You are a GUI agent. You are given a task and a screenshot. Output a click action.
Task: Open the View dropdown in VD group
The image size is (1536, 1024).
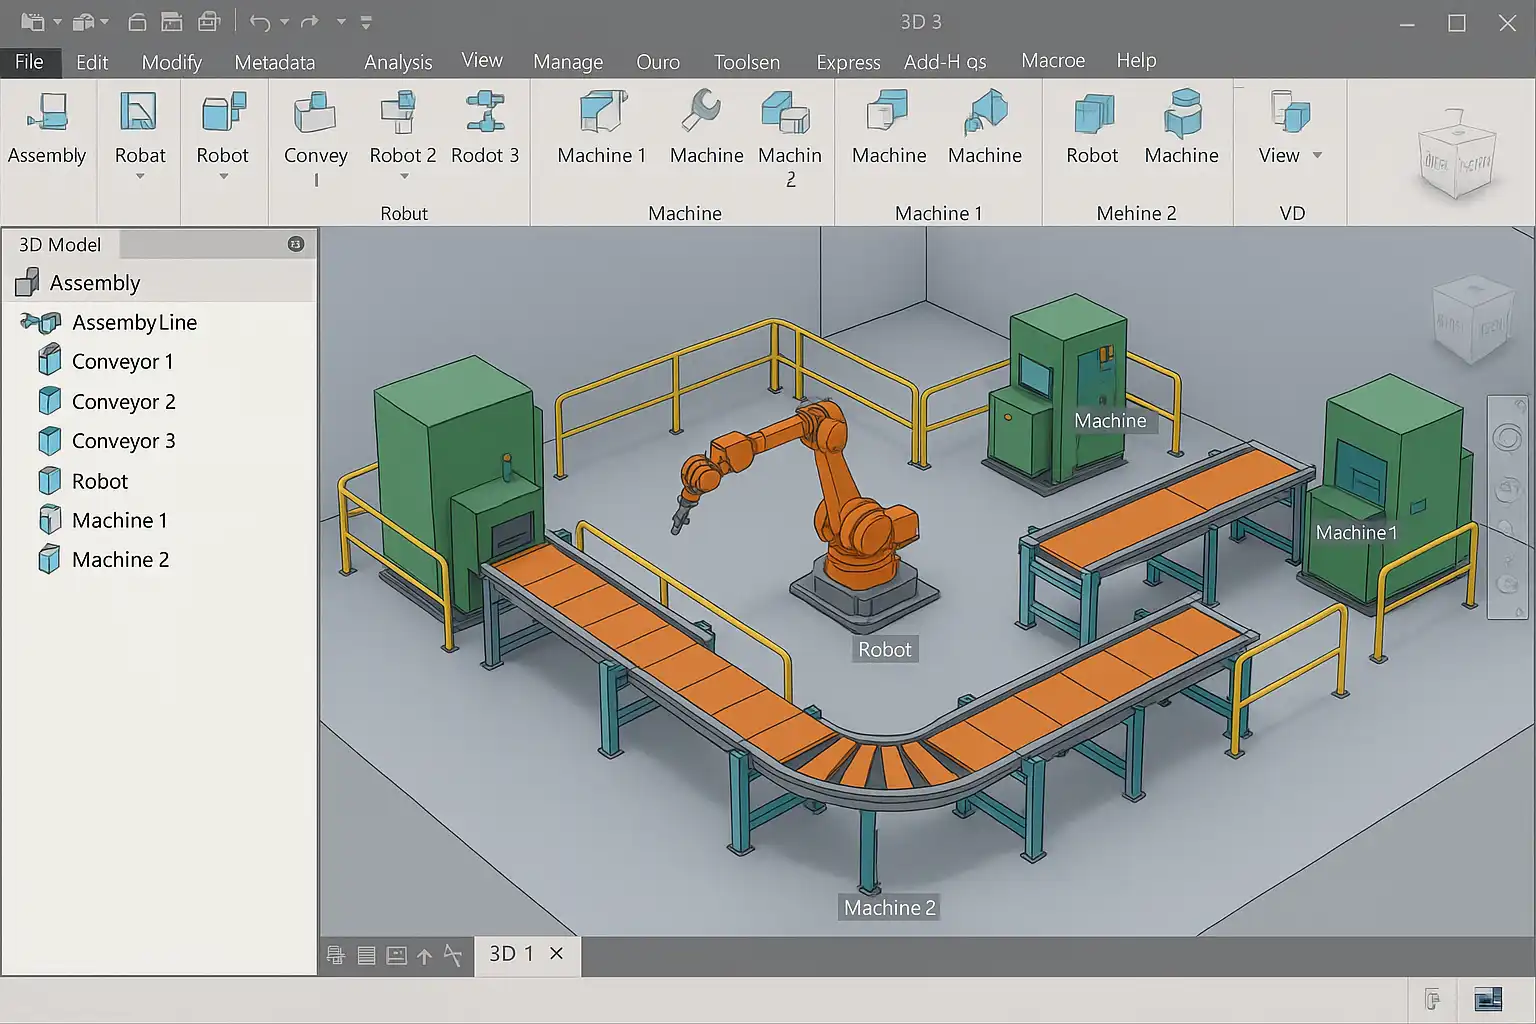click(1317, 155)
